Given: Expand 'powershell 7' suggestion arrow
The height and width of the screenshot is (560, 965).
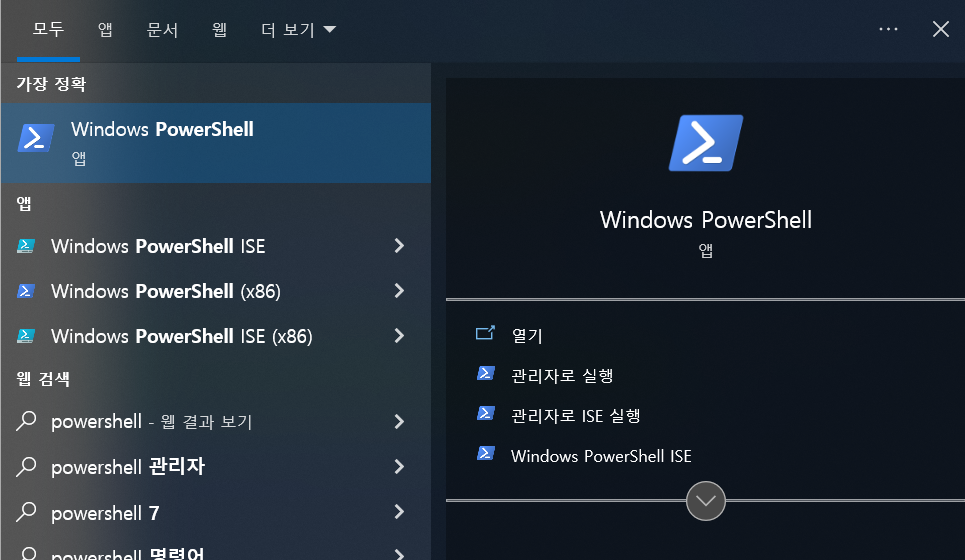Looking at the screenshot, I should click(x=399, y=512).
